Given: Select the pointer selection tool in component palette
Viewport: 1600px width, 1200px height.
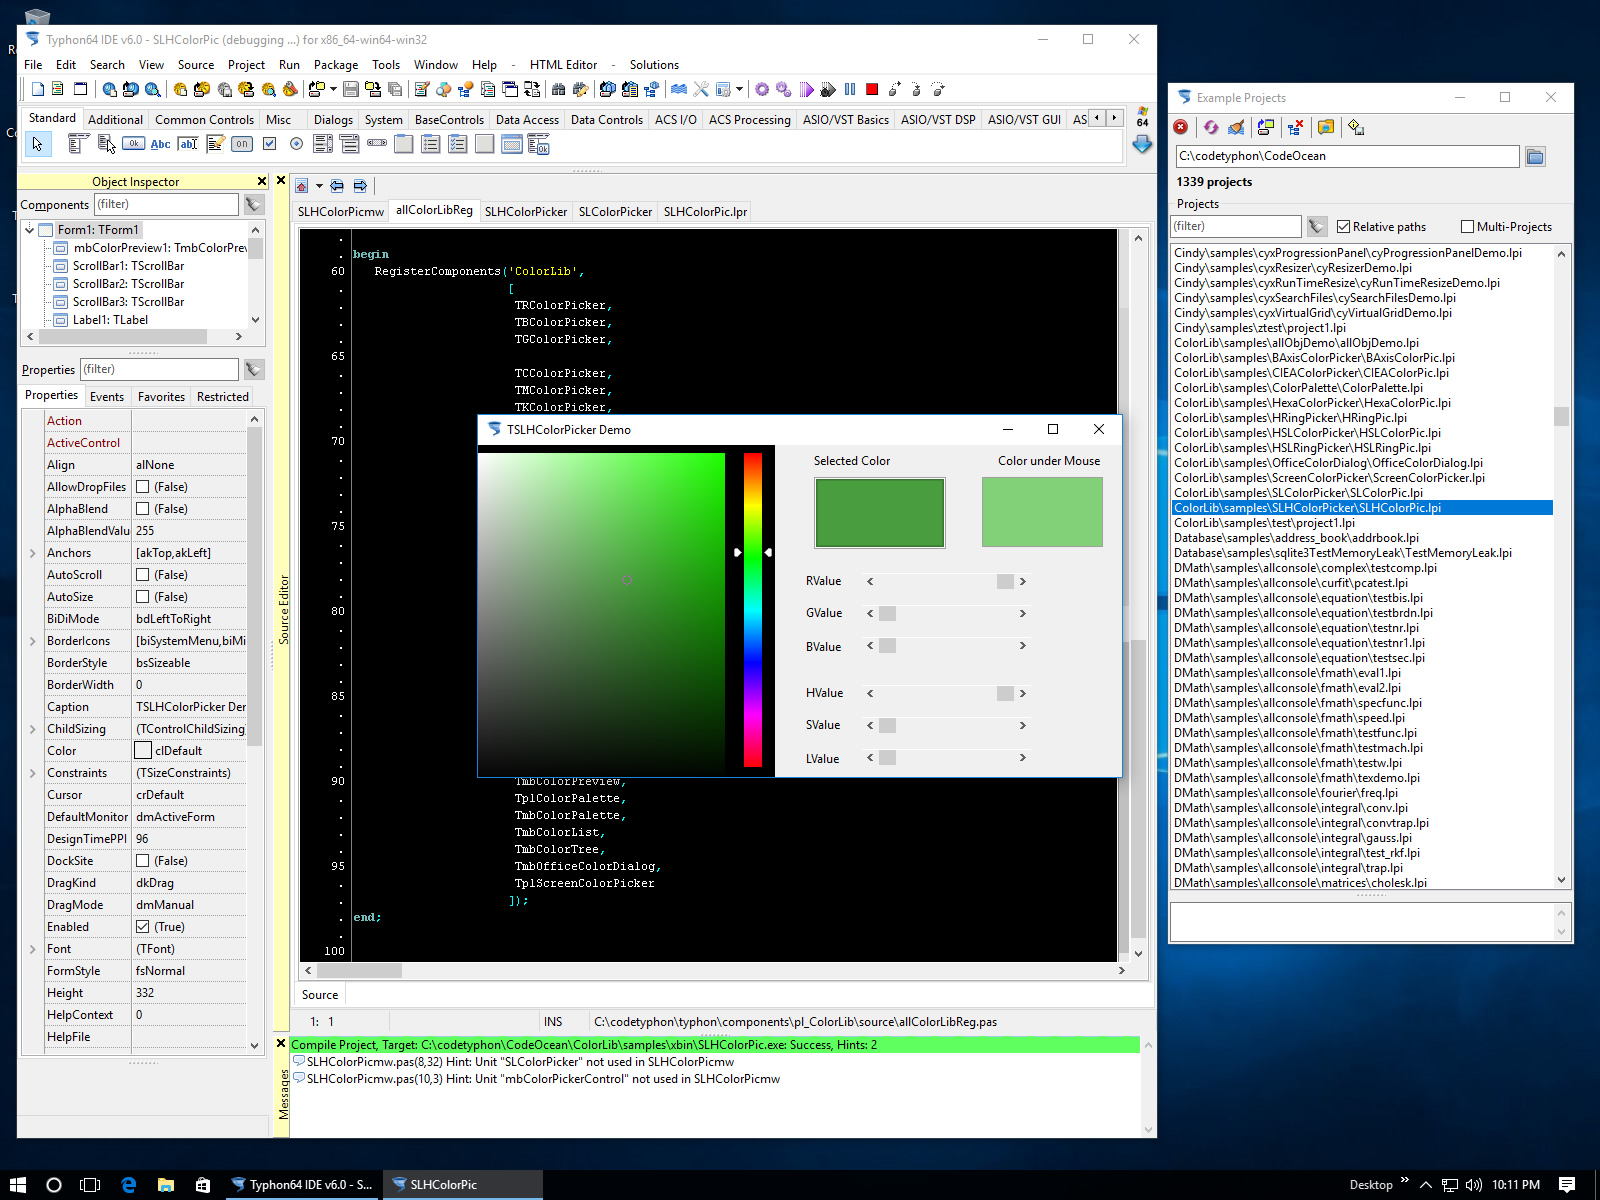Looking at the screenshot, I should click(37, 144).
